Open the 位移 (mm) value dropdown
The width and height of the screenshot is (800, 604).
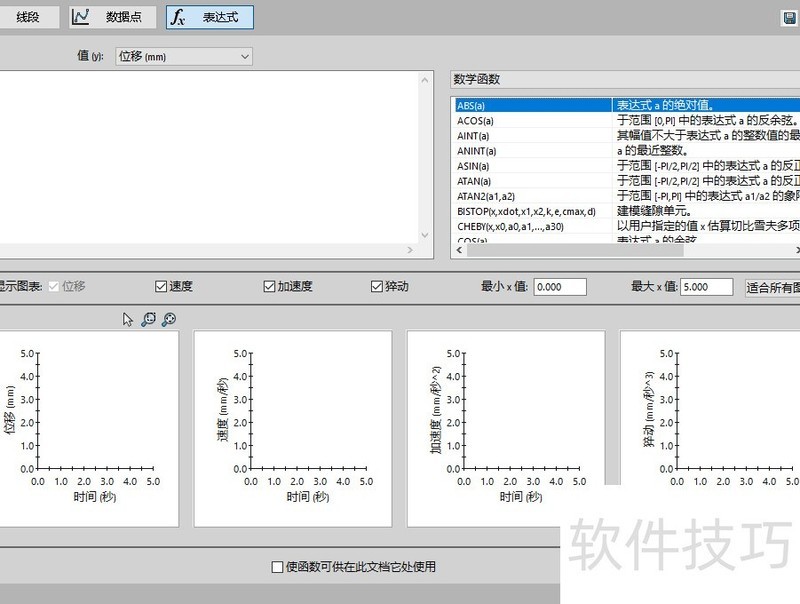click(x=184, y=57)
